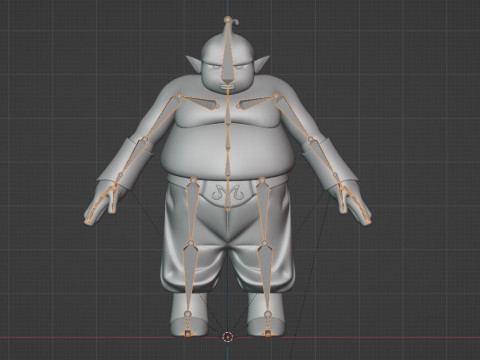Image resolution: width=480 pixels, height=360 pixels.
Task: Click the 3D cursor at the world origin
Action: (228, 337)
